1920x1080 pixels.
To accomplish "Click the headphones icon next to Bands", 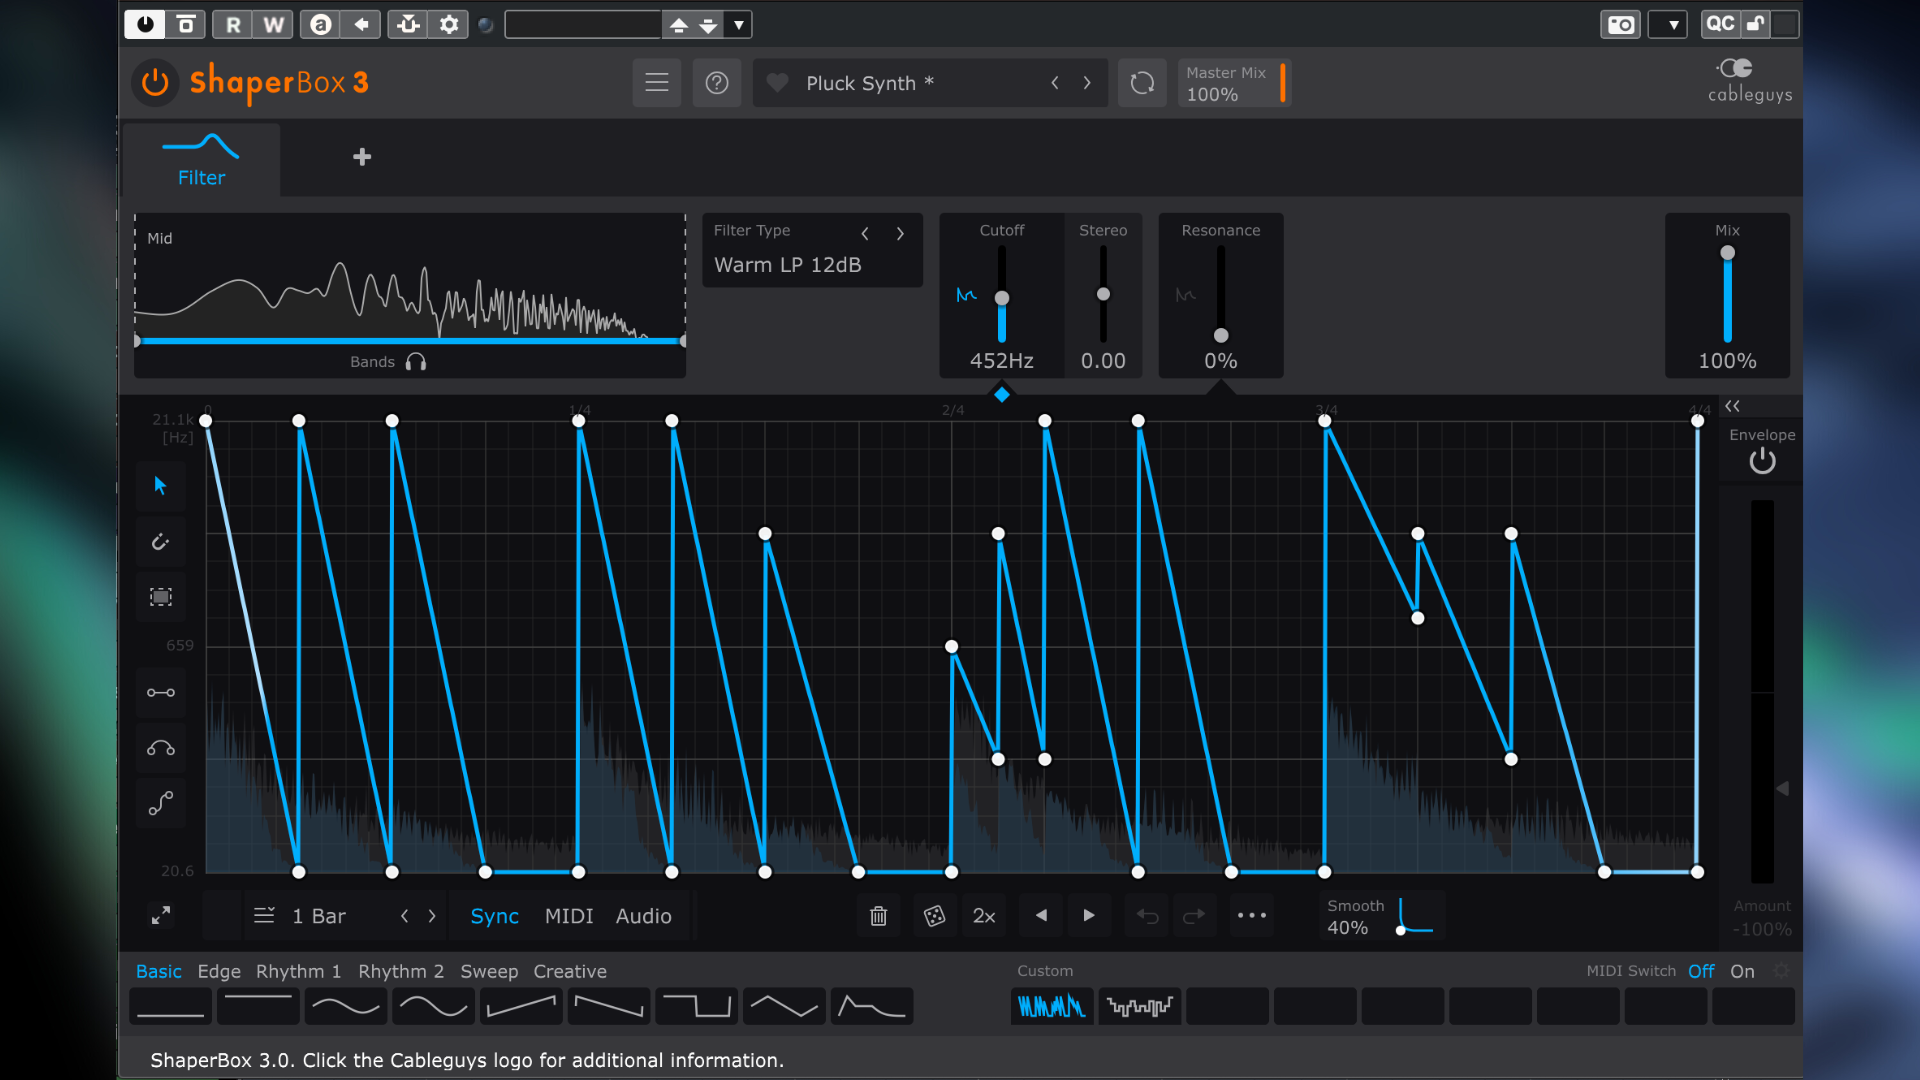I will 416,362.
